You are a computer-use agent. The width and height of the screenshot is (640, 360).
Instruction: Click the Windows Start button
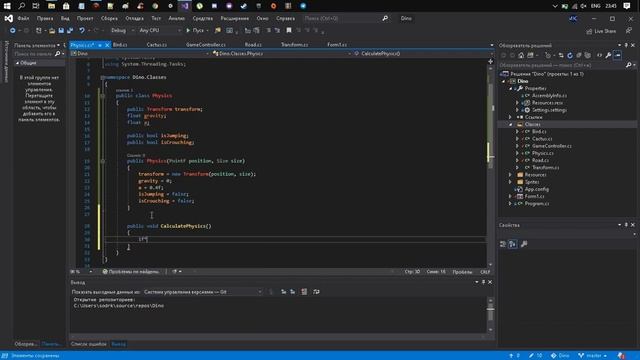[7, 6]
